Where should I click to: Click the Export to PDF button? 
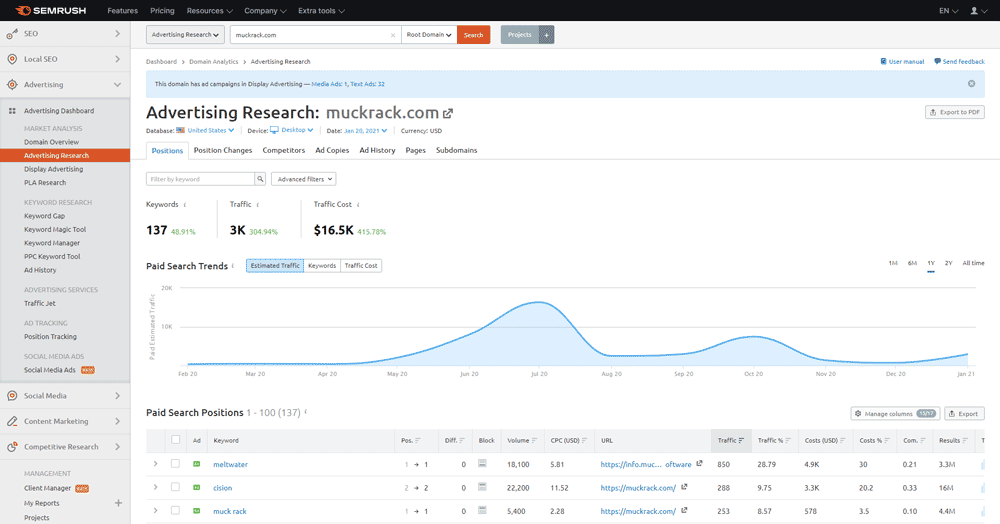point(955,112)
